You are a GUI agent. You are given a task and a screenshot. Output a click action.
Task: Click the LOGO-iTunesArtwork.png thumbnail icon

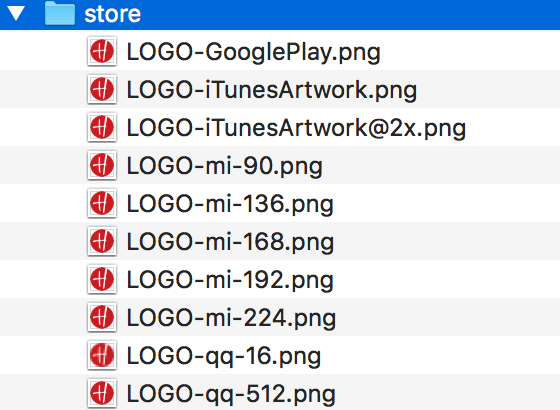[102, 89]
